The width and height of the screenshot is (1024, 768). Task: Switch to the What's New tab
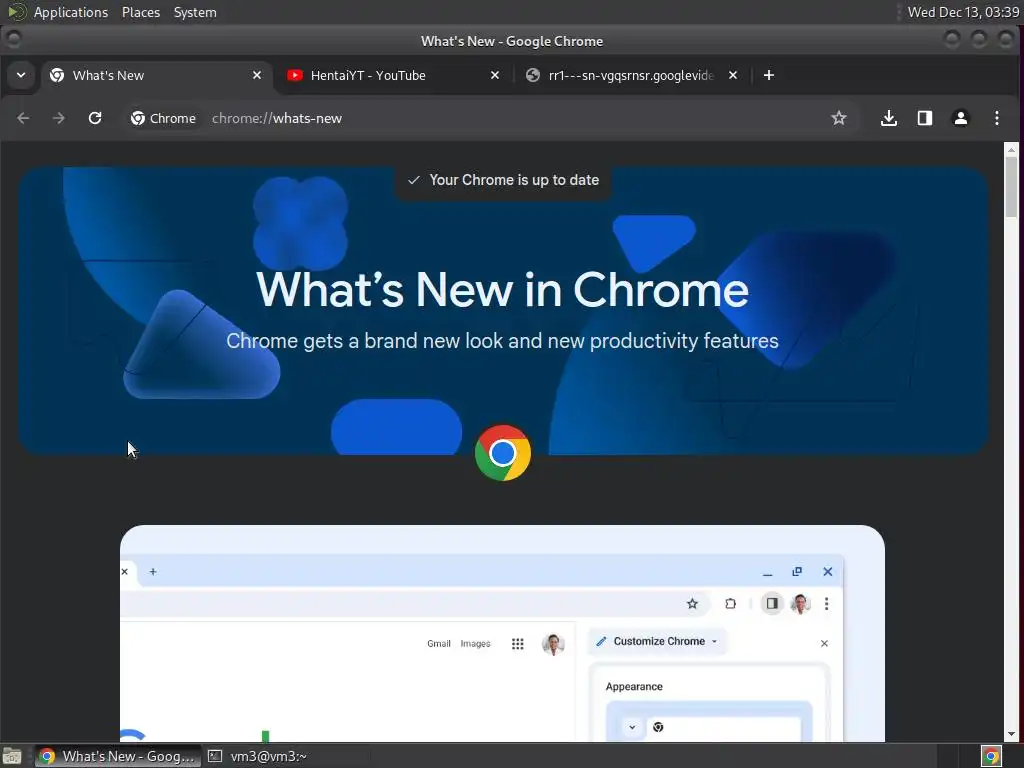click(155, 75)
